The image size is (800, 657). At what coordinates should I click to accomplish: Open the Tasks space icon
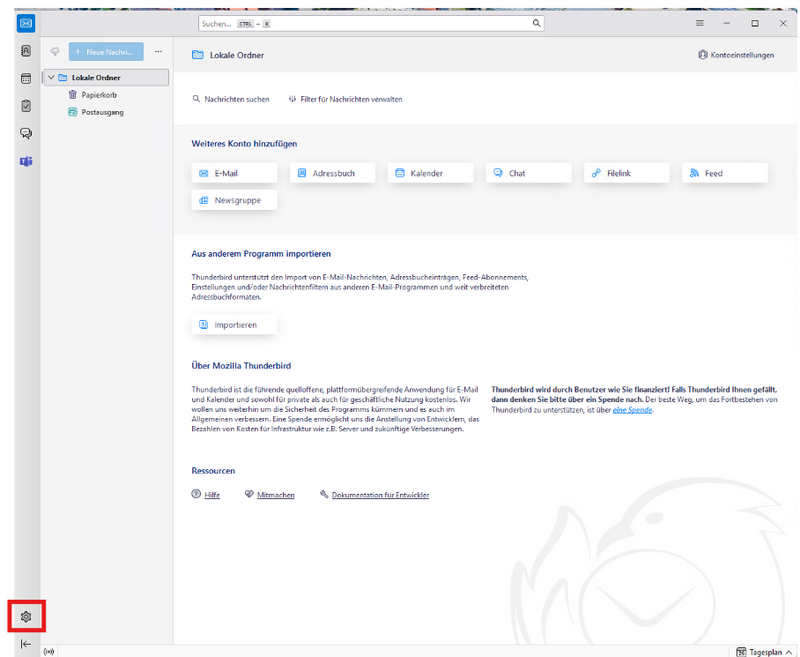click(26, 106)
